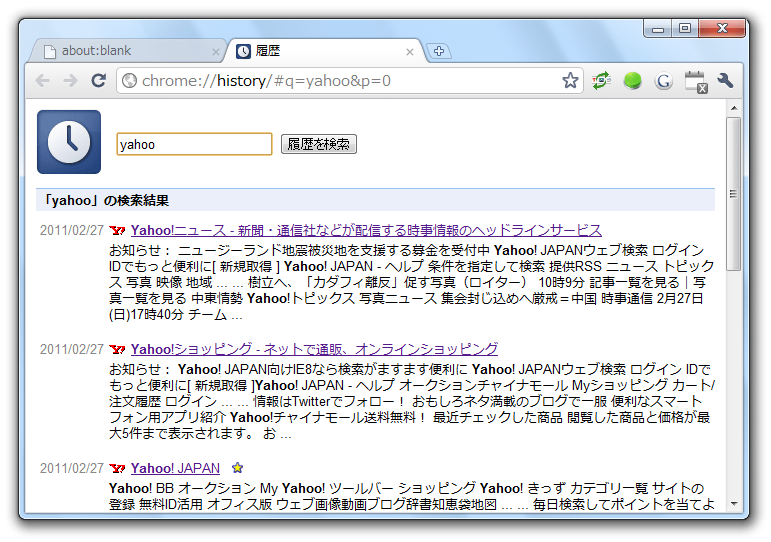Bookmark page with the star icon
This screenshot has width=771, height=542.
pyautogui.click(x=570, y=80)
